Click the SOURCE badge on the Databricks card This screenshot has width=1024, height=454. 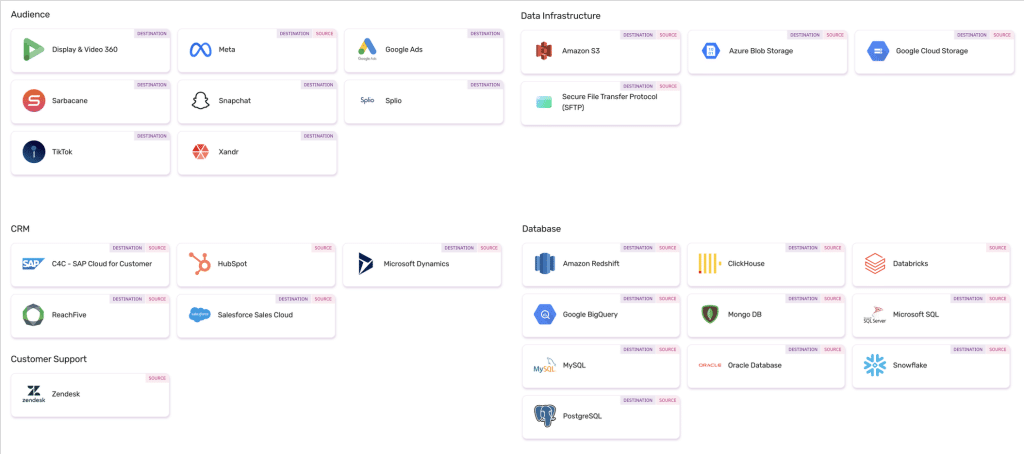click(998, 248)
